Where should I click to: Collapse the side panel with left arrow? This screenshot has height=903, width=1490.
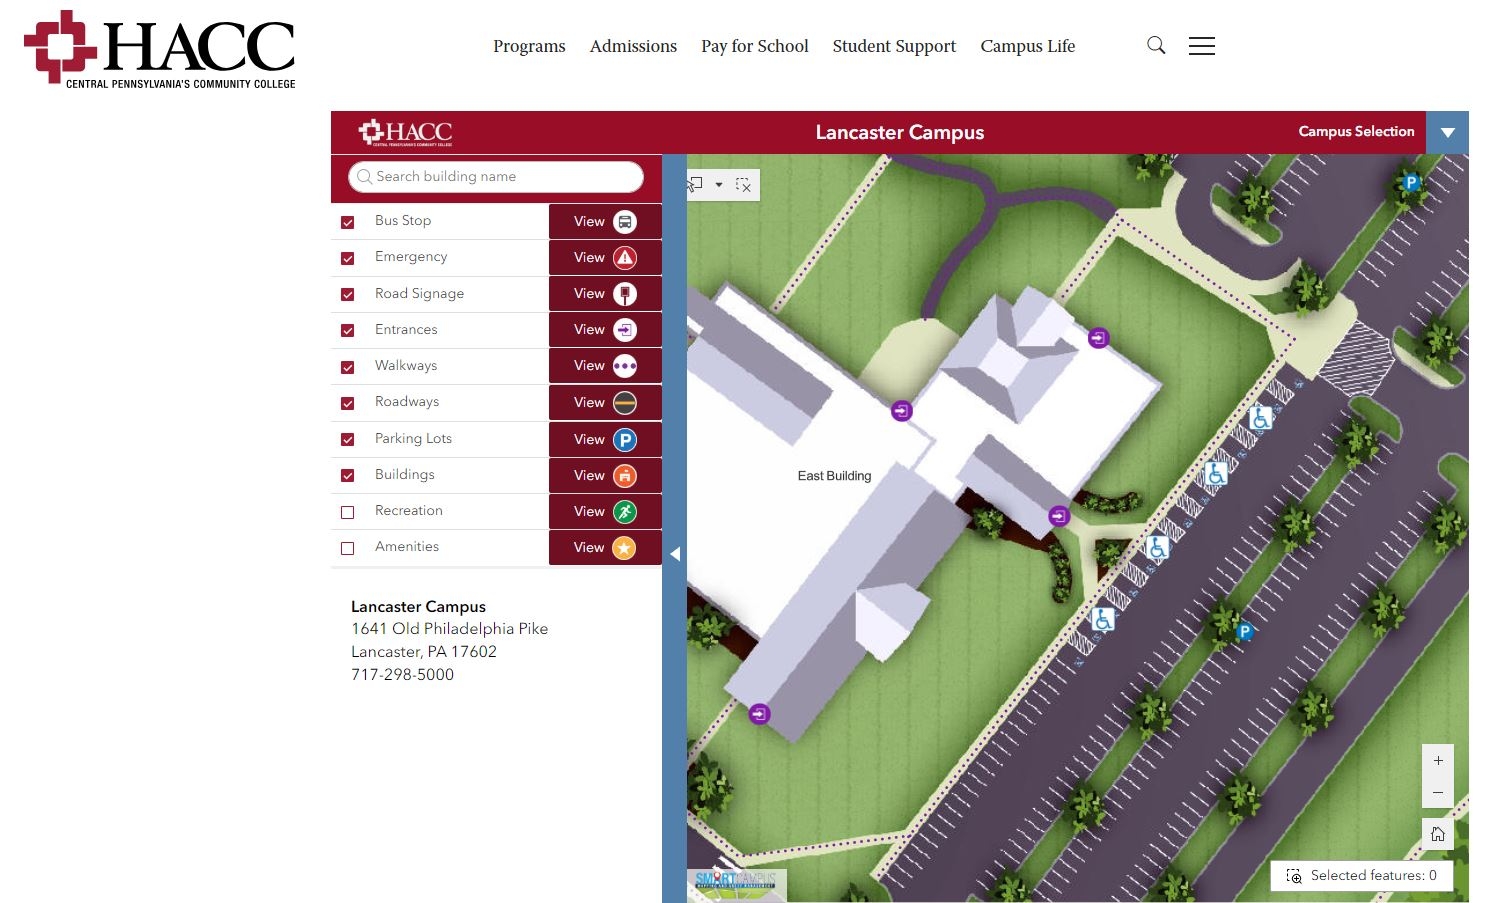[x=675, y=553]
